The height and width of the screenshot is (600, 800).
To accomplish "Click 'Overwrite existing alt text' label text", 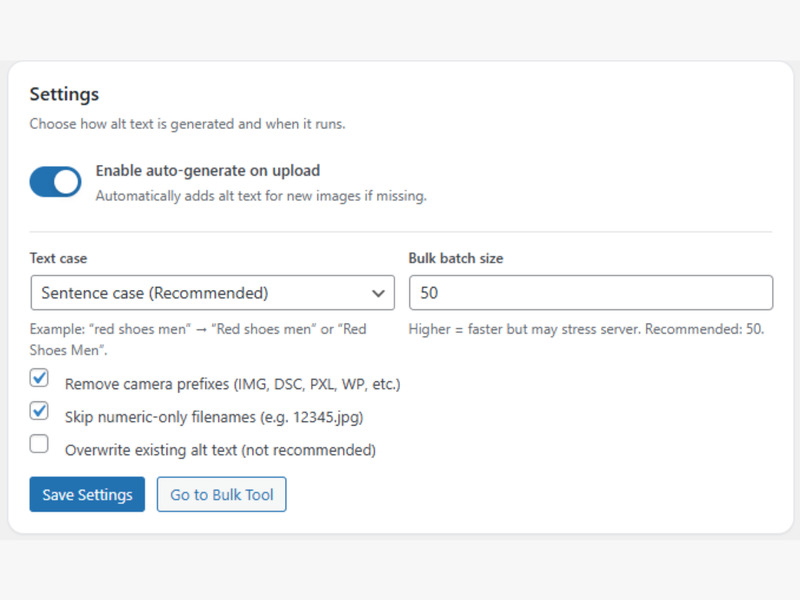I will coord(220,450).
